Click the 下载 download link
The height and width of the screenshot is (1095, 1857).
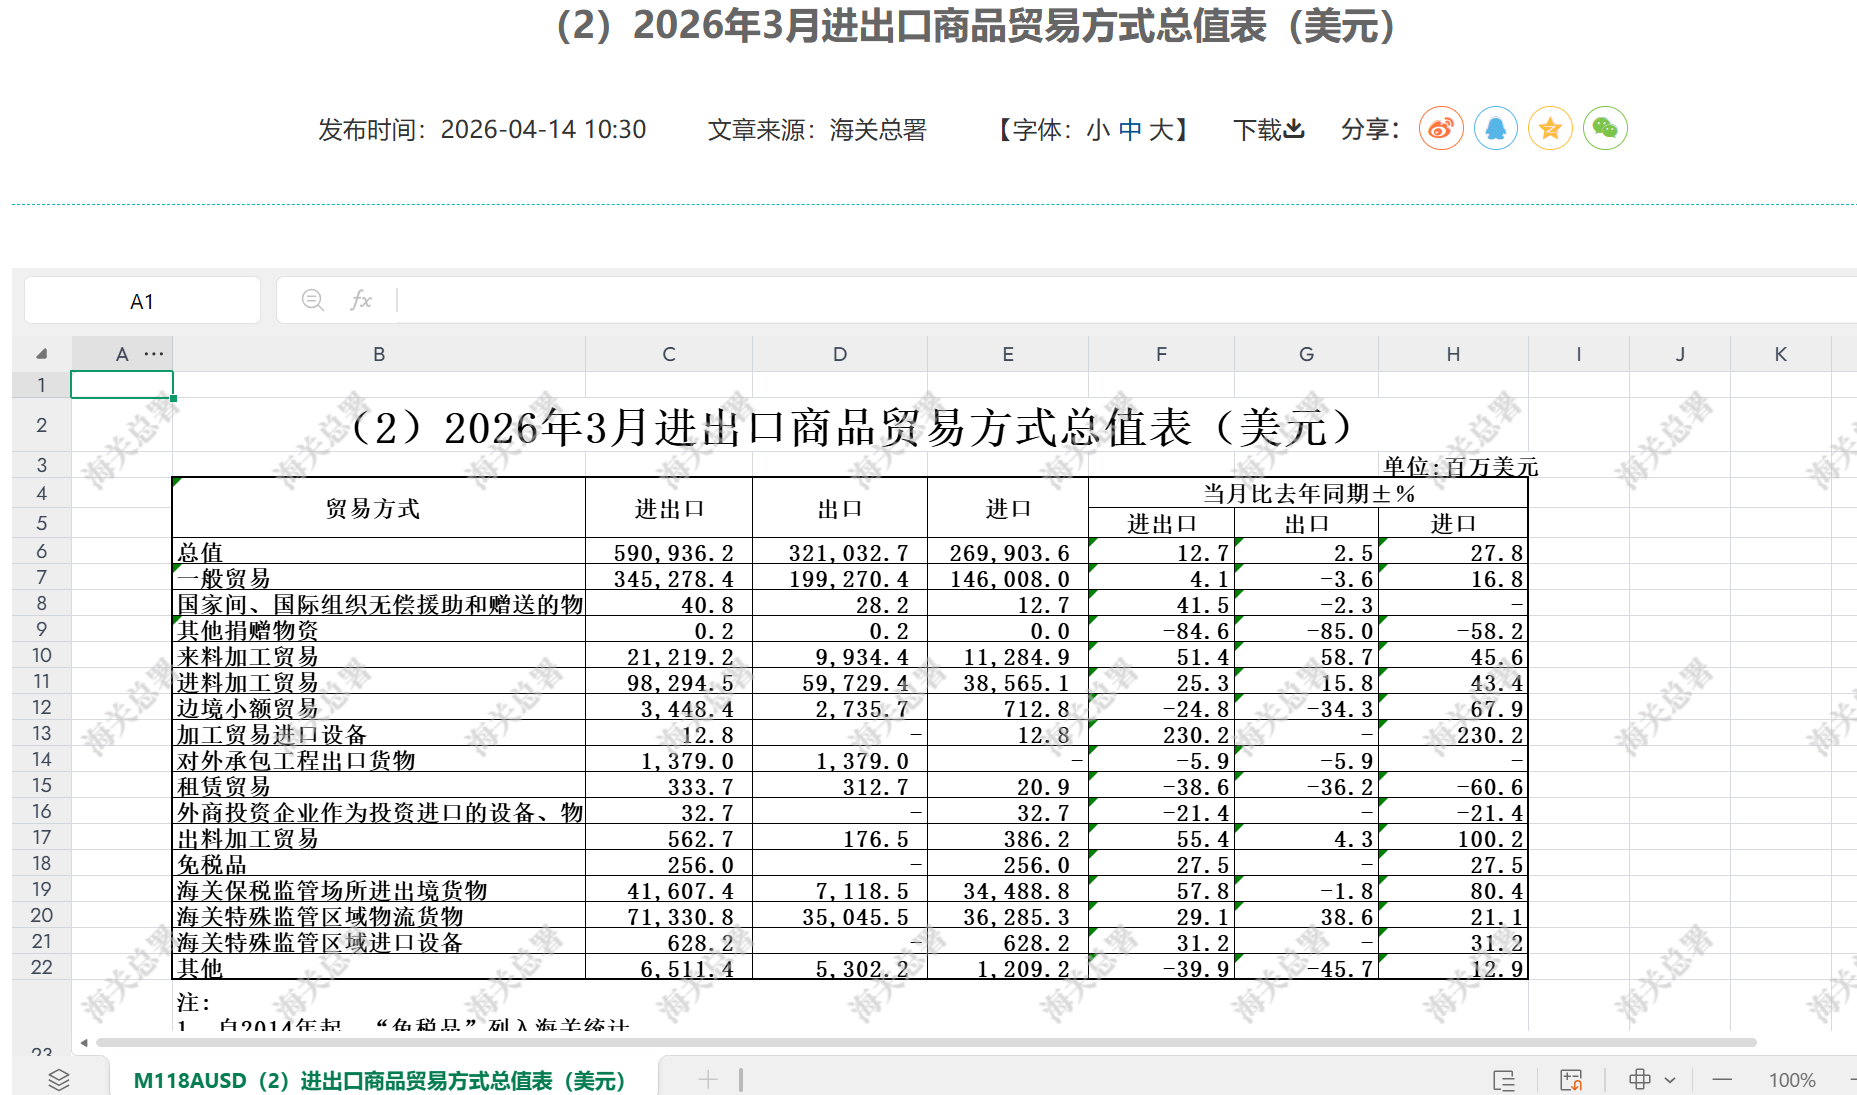click(x=1268, y=130)
